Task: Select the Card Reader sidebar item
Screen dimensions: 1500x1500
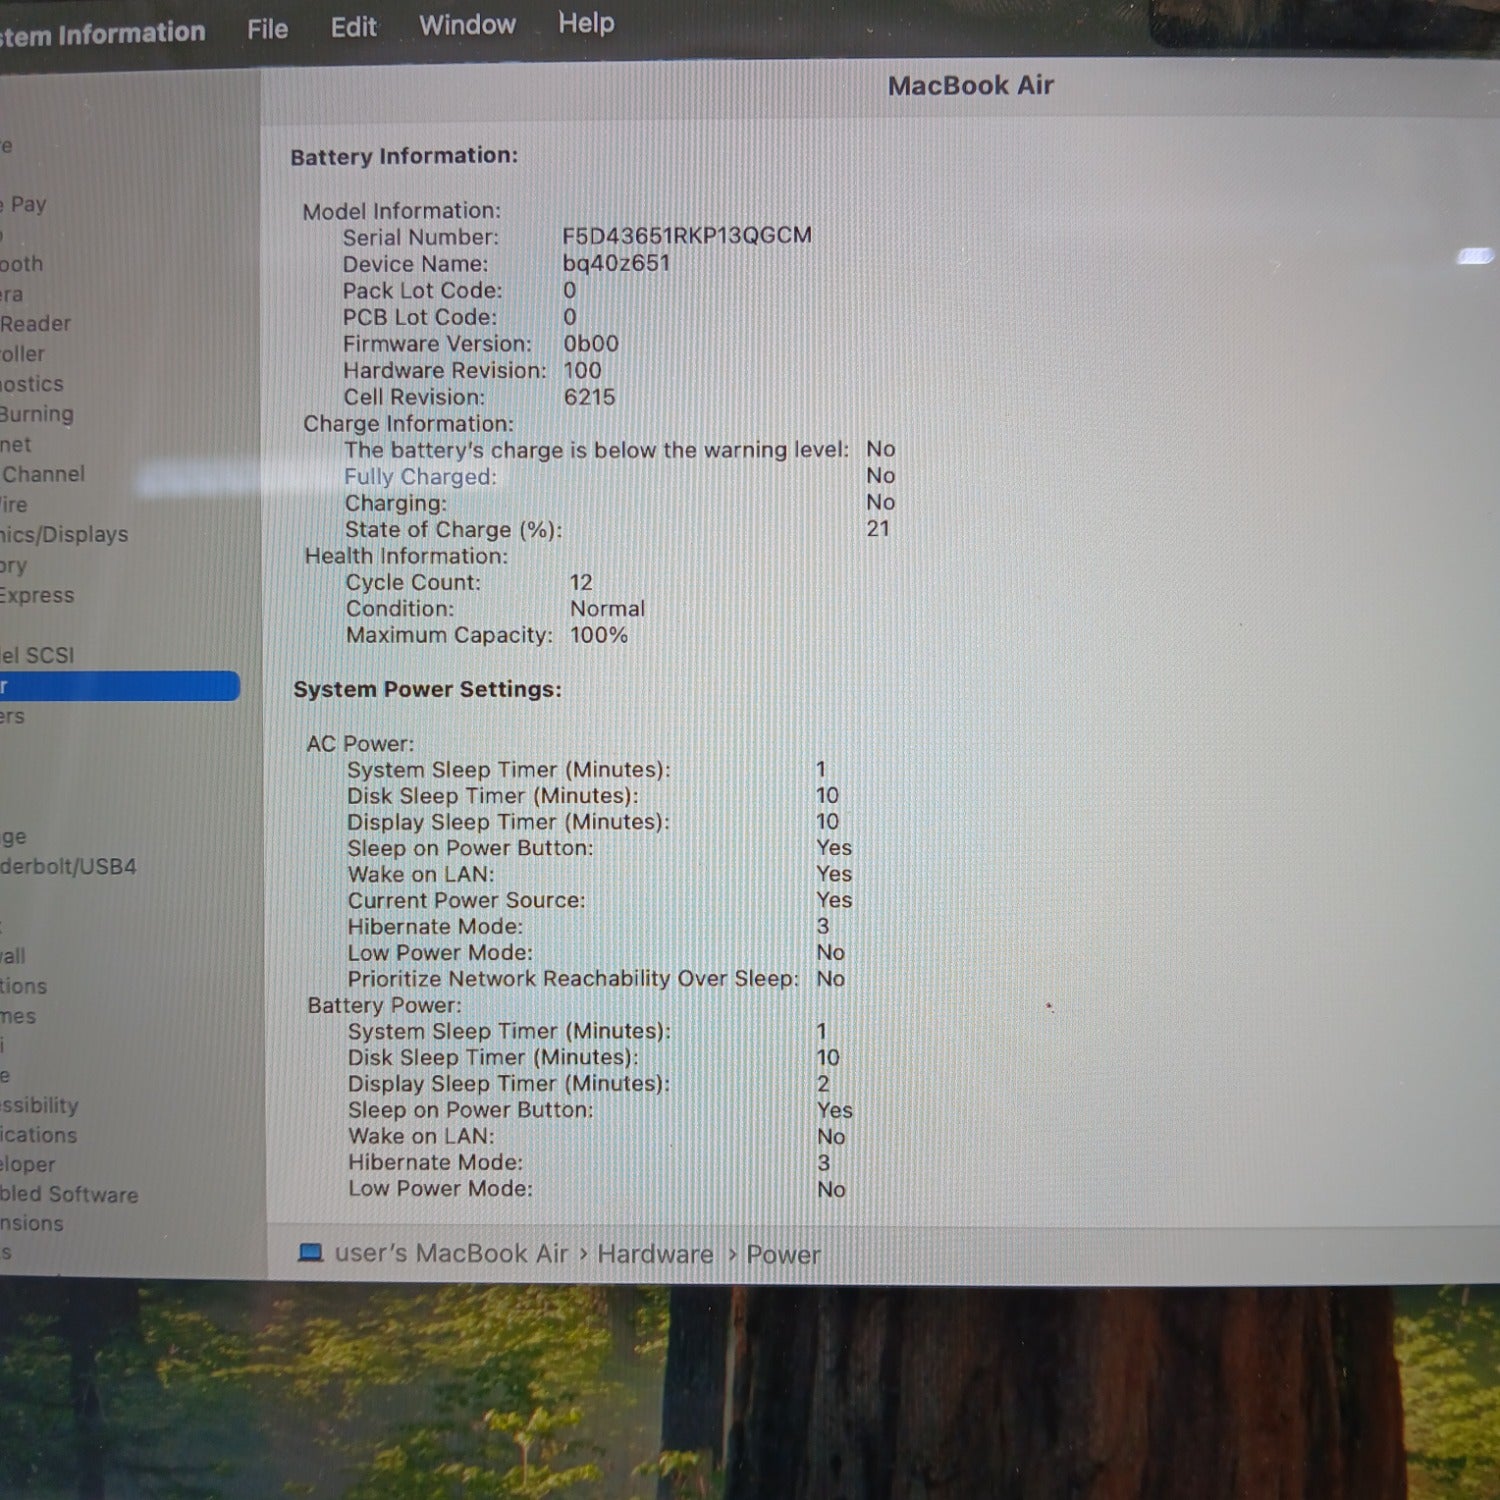Action: [35, 324]
